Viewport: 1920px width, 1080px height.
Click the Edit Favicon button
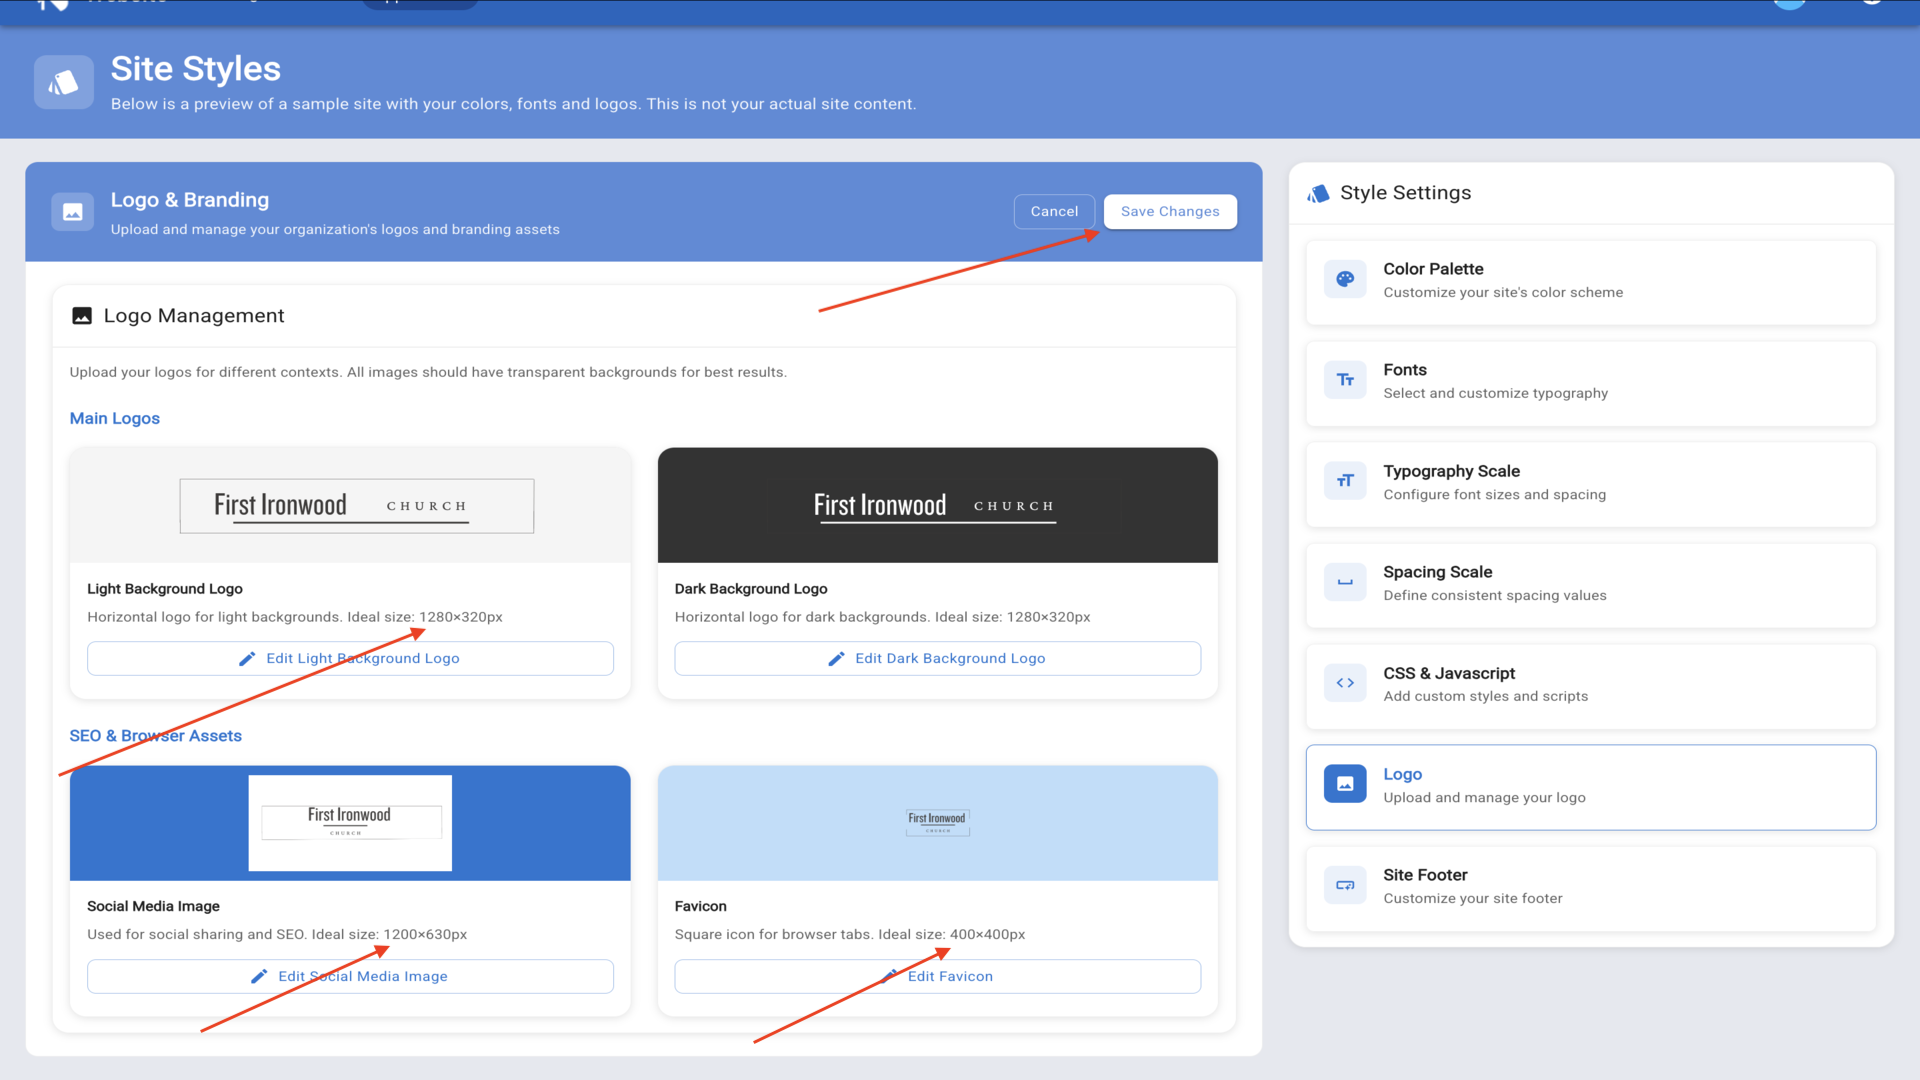tap(937, 977)
